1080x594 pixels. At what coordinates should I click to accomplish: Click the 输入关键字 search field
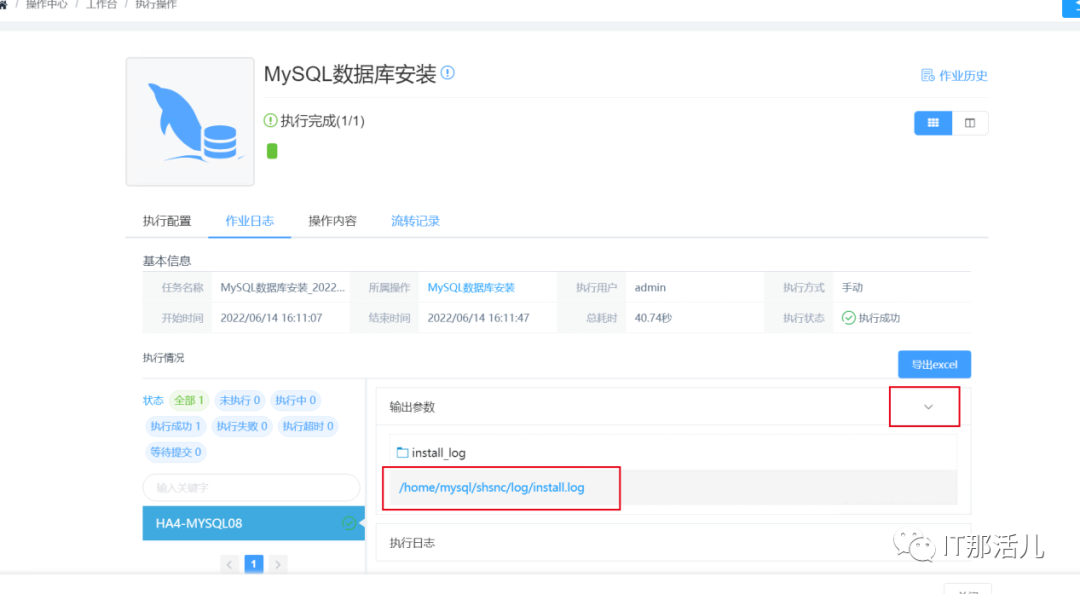(x=251, y=488)
